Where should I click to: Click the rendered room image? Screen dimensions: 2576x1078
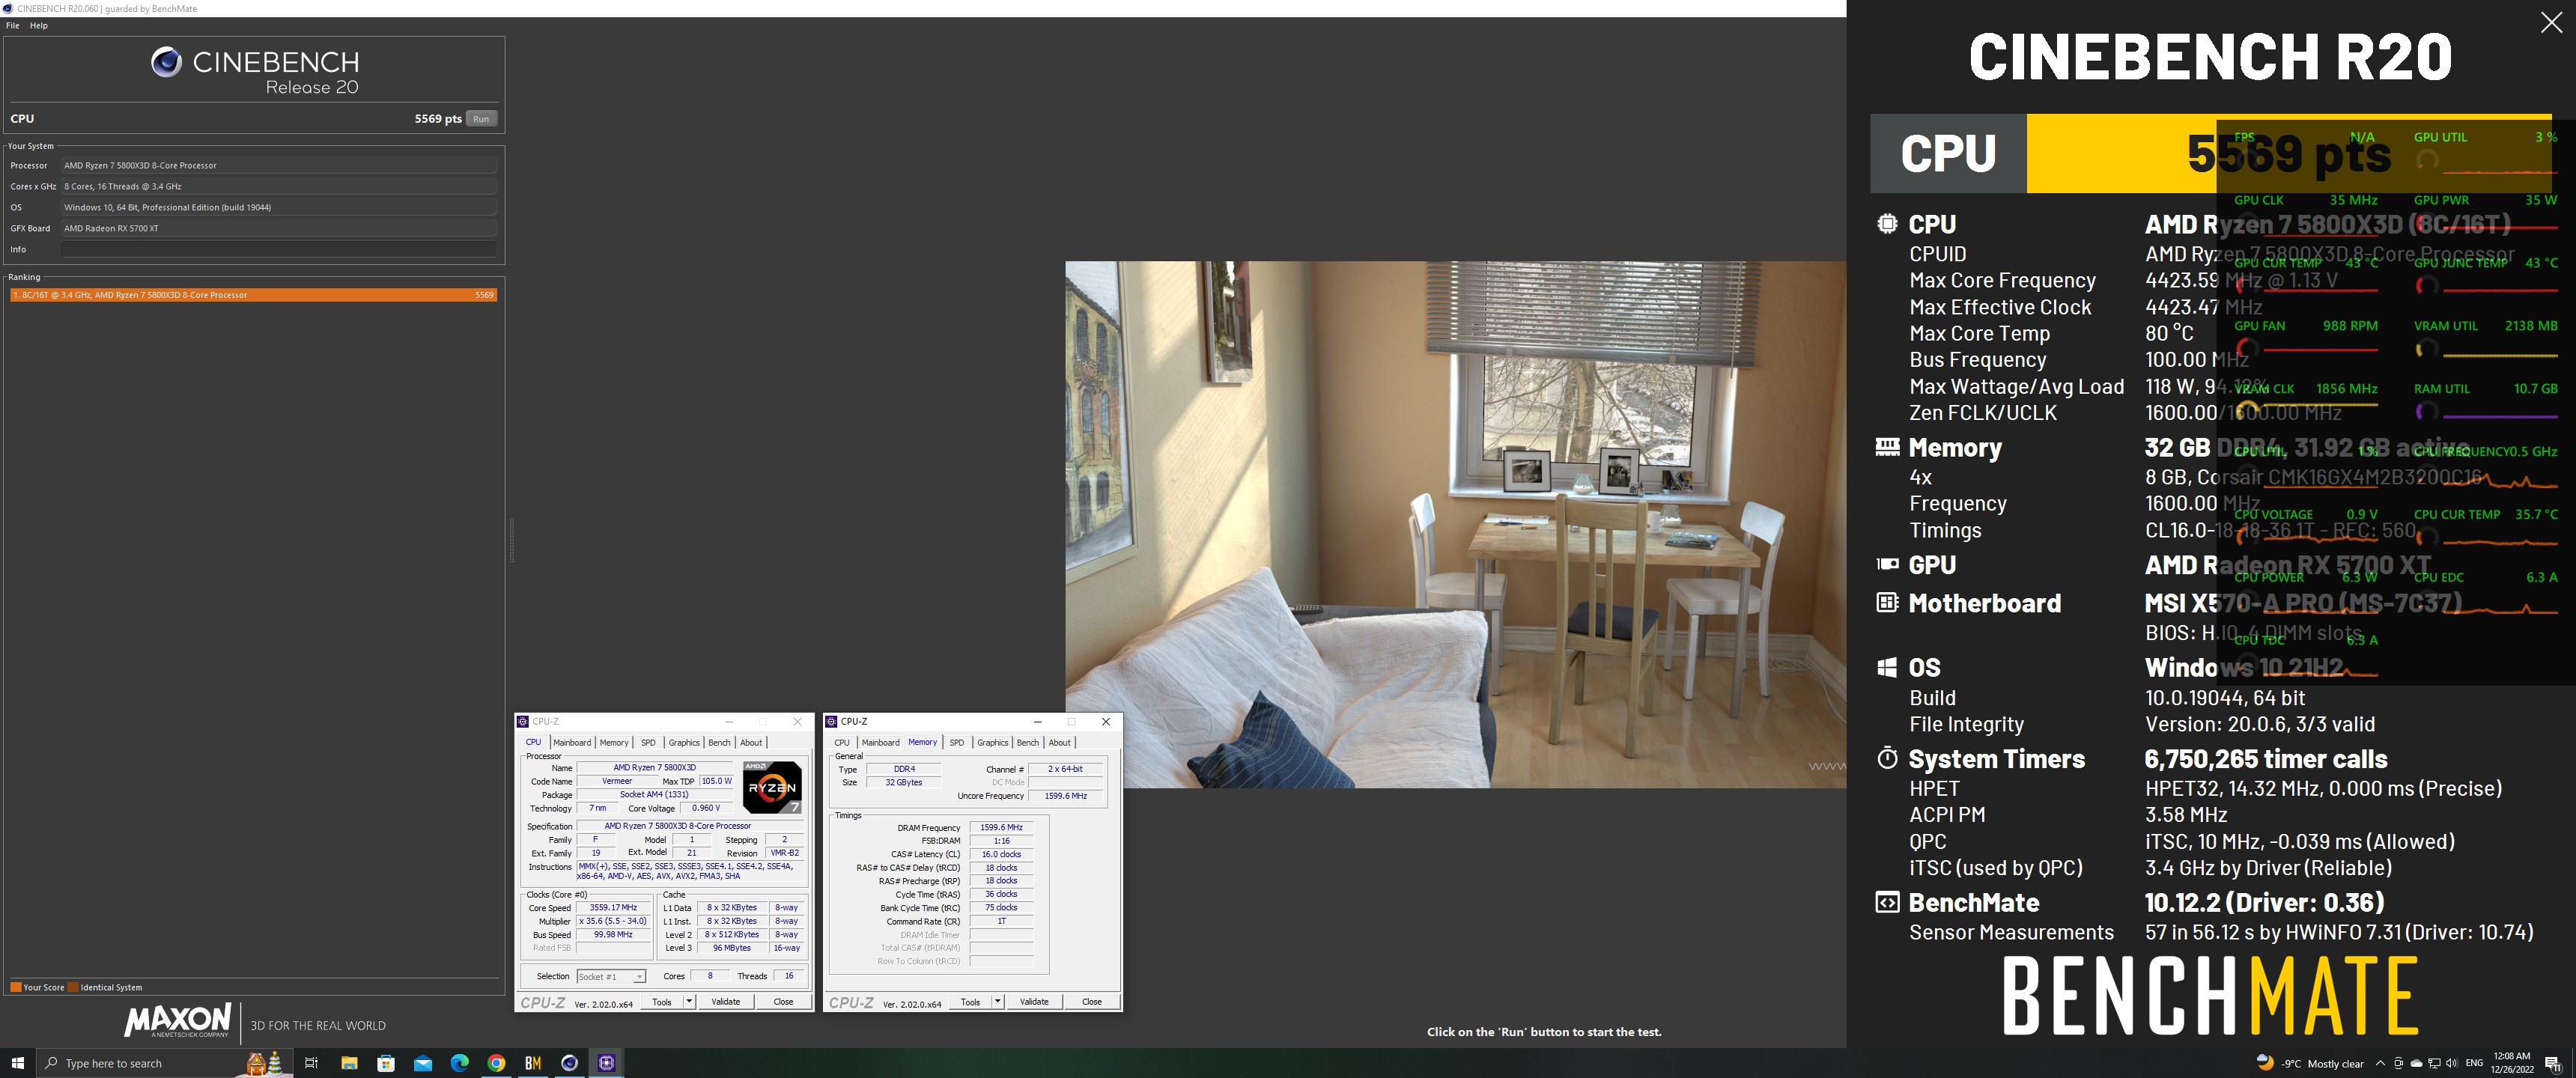tap(1455, 524)
